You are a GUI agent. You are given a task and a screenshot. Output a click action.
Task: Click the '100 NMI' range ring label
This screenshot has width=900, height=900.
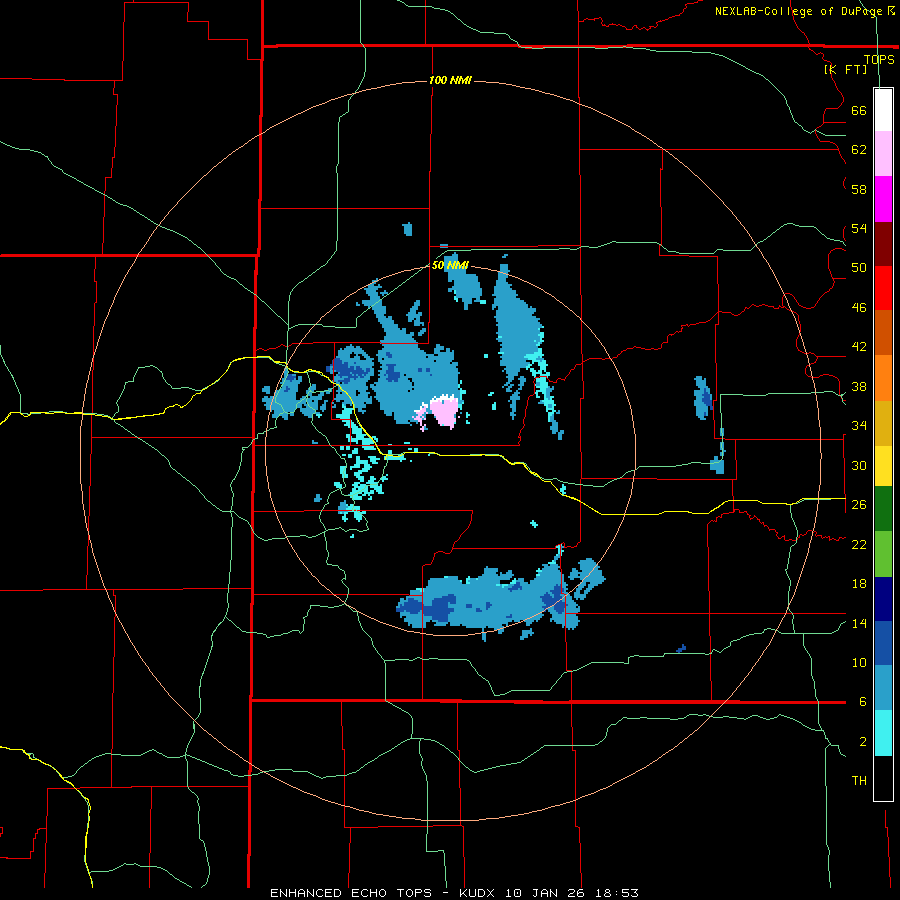pos(450,80)
